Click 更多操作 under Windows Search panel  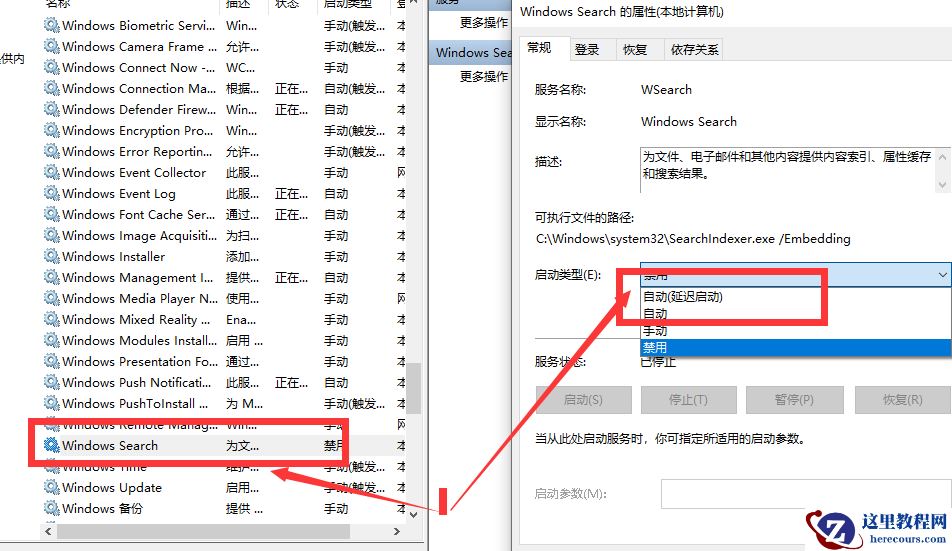point(484,76)
